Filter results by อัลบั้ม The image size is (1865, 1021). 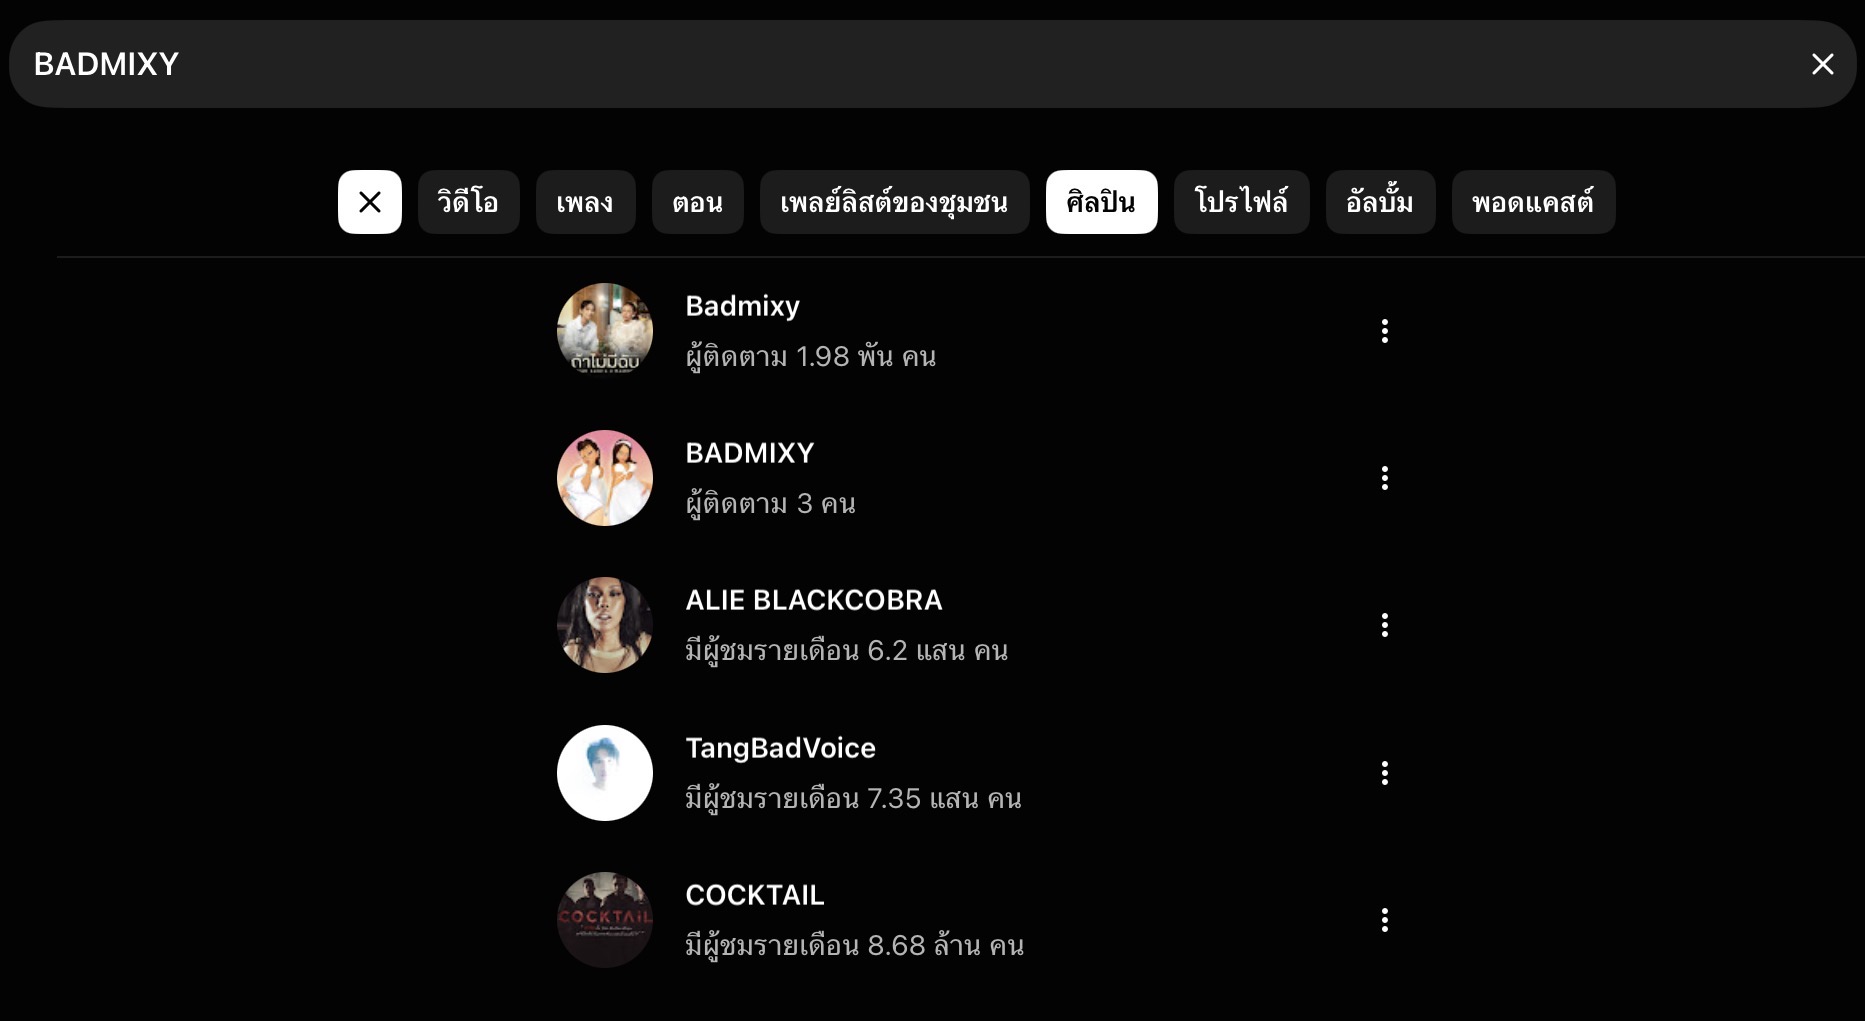pos(1381,202)
